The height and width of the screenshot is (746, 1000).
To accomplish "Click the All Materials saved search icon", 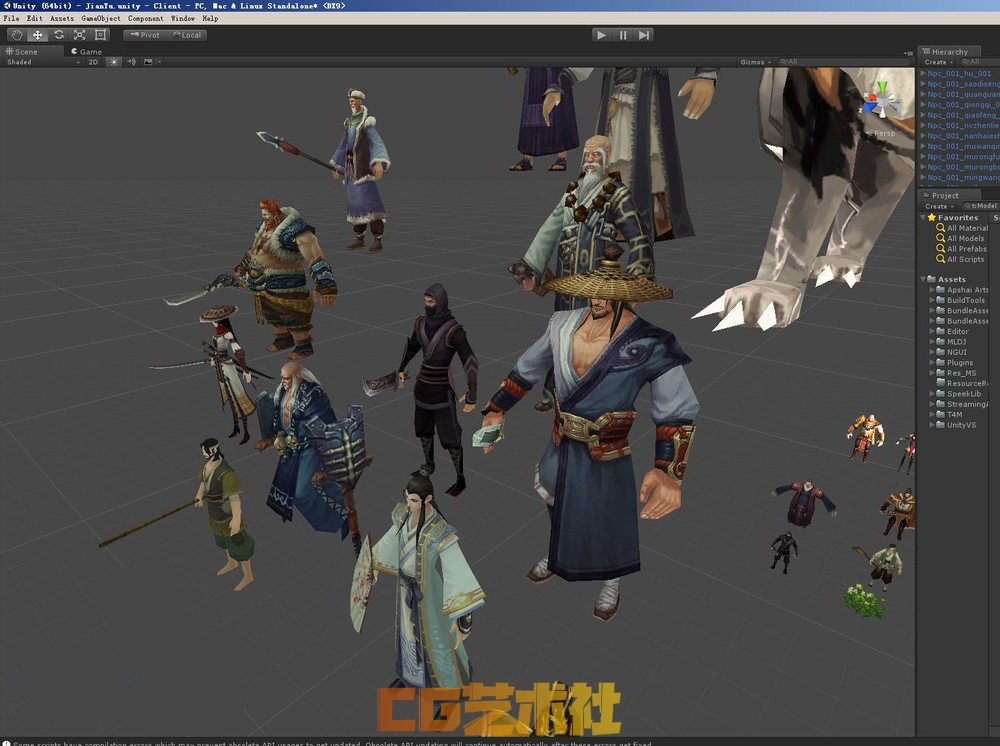I will (x=940, y=228).
